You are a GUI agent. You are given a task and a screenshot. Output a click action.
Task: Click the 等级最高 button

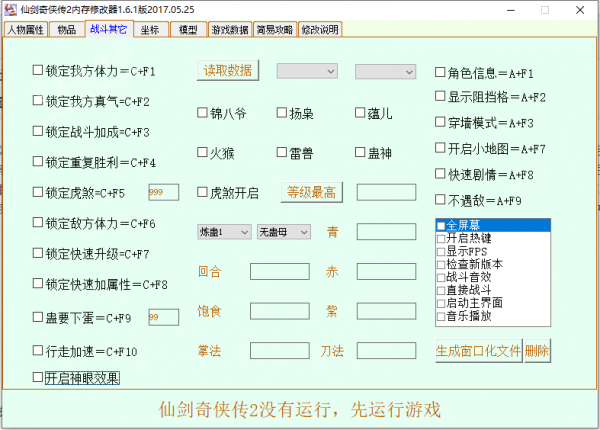pos(311,192)
